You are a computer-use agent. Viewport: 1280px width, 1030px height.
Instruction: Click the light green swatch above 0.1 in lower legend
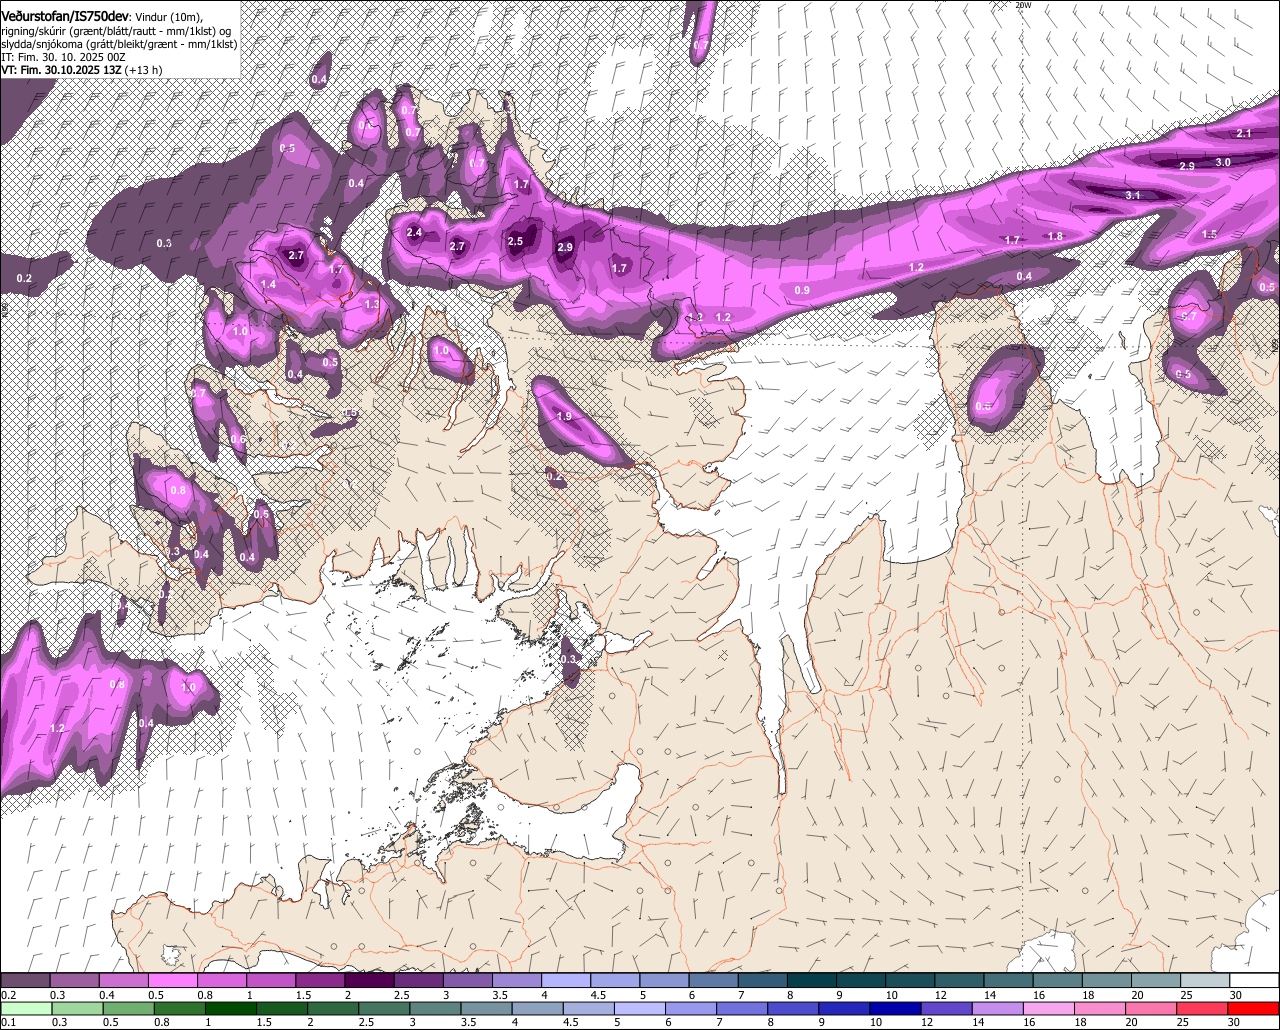click(x=25, y=1009)
